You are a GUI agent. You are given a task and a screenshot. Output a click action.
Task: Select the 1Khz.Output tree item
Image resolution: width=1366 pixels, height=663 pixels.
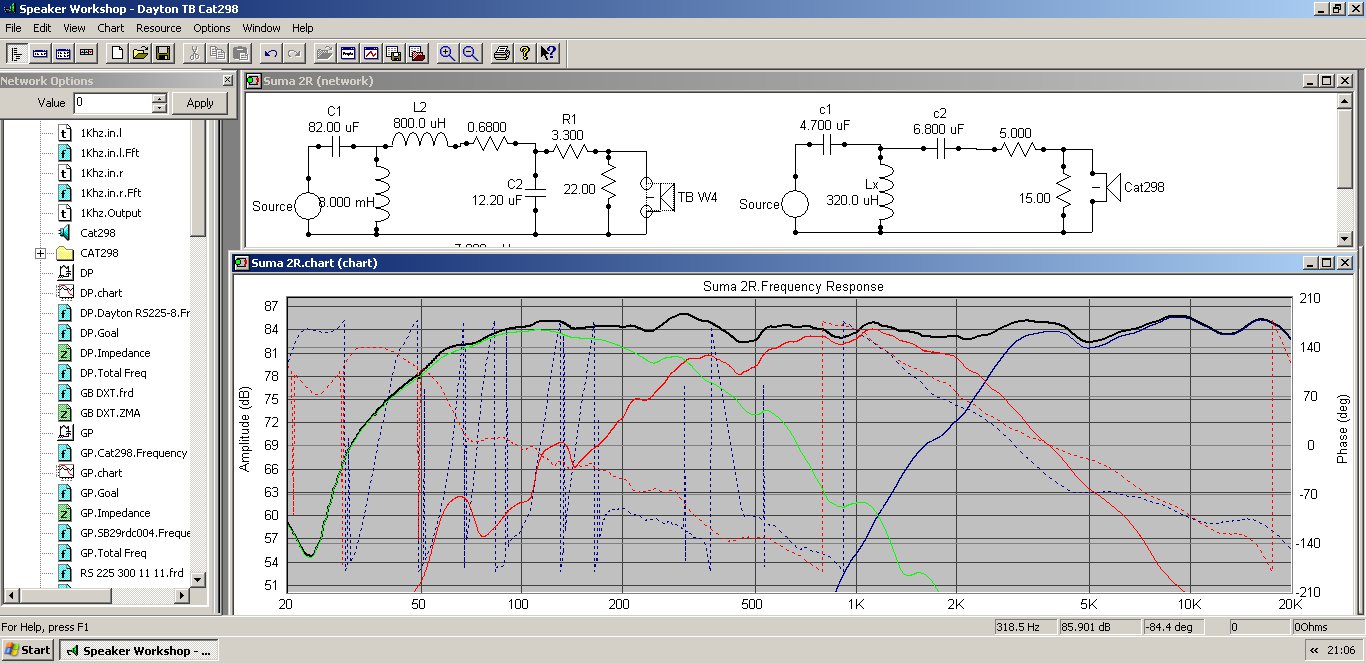[x=111, y=213]
